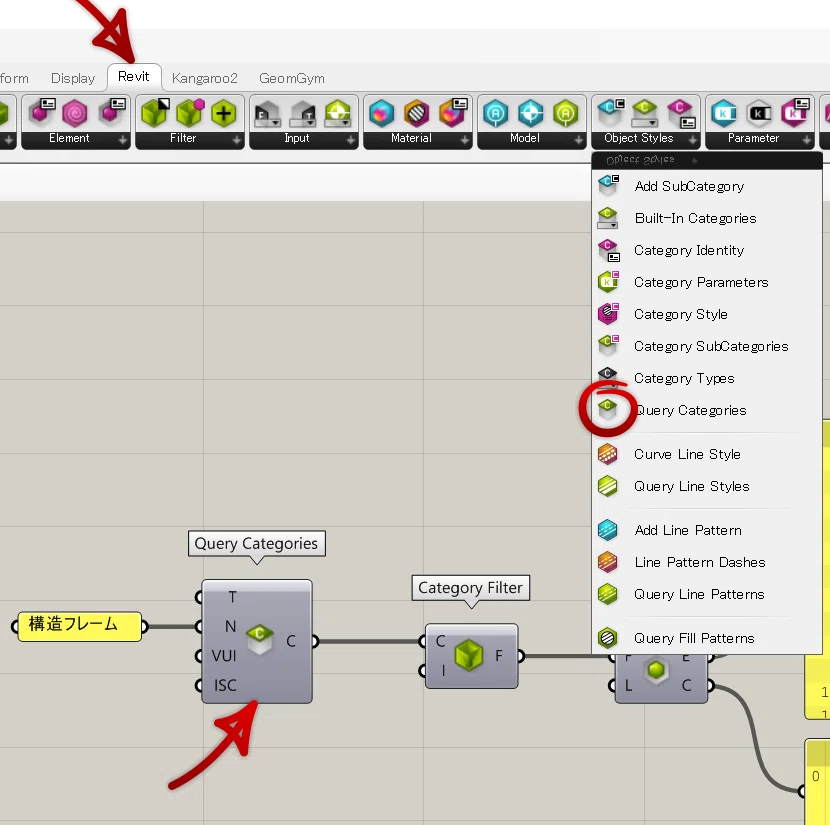This screenshot has width=830, height=825.
Task: Choose Query Line Patterns entry
Action: pos(707,594)
